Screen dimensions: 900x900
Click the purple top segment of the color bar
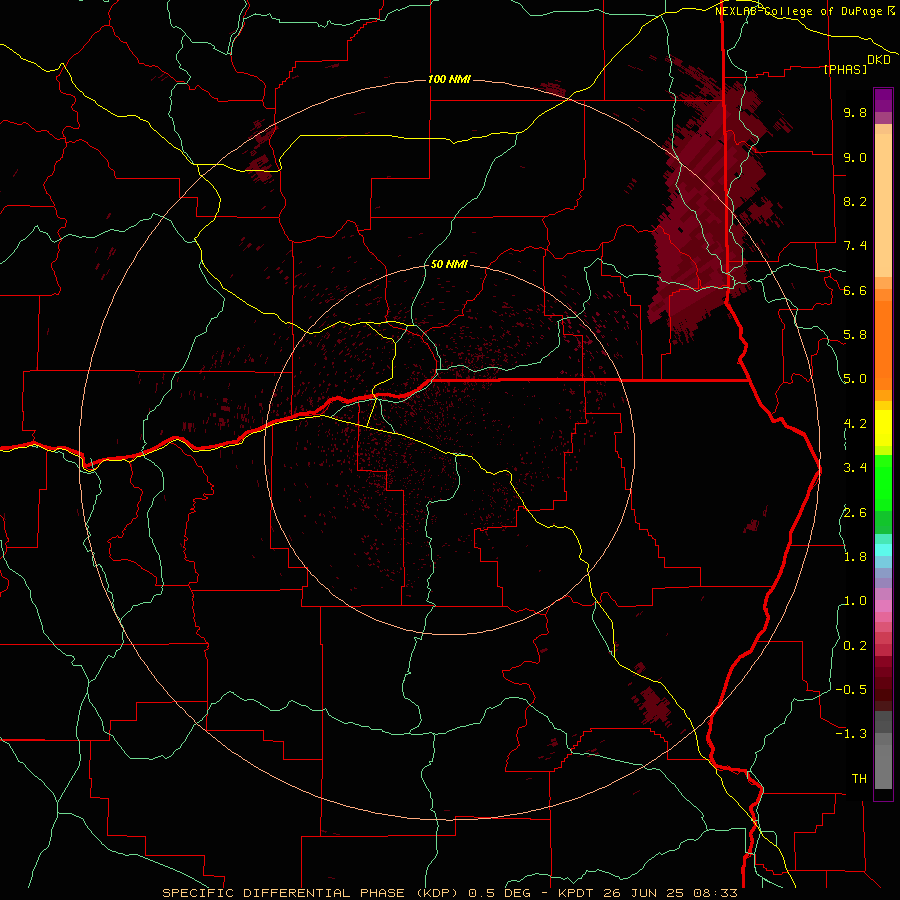(x=883, y=100)
